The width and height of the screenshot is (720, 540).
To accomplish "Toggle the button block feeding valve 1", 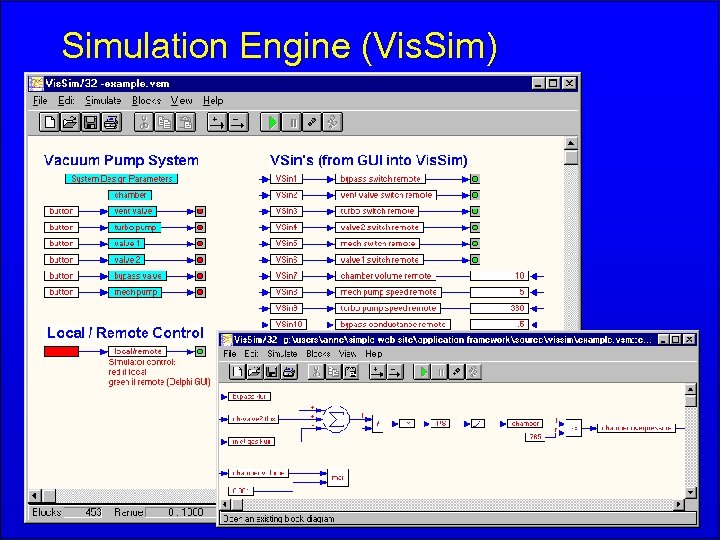I will pos(61,243).
